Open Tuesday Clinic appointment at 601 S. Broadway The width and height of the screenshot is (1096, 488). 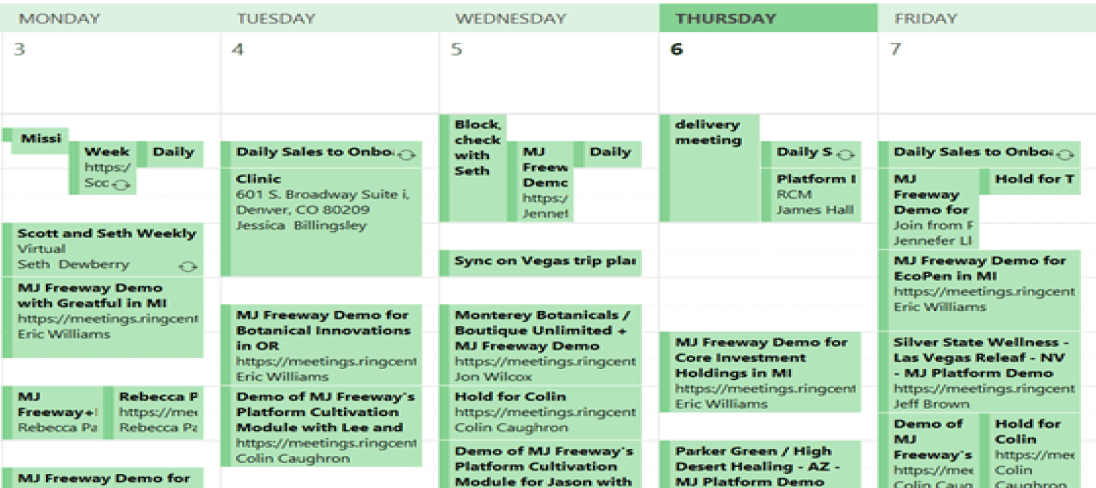tap(322, 222)
